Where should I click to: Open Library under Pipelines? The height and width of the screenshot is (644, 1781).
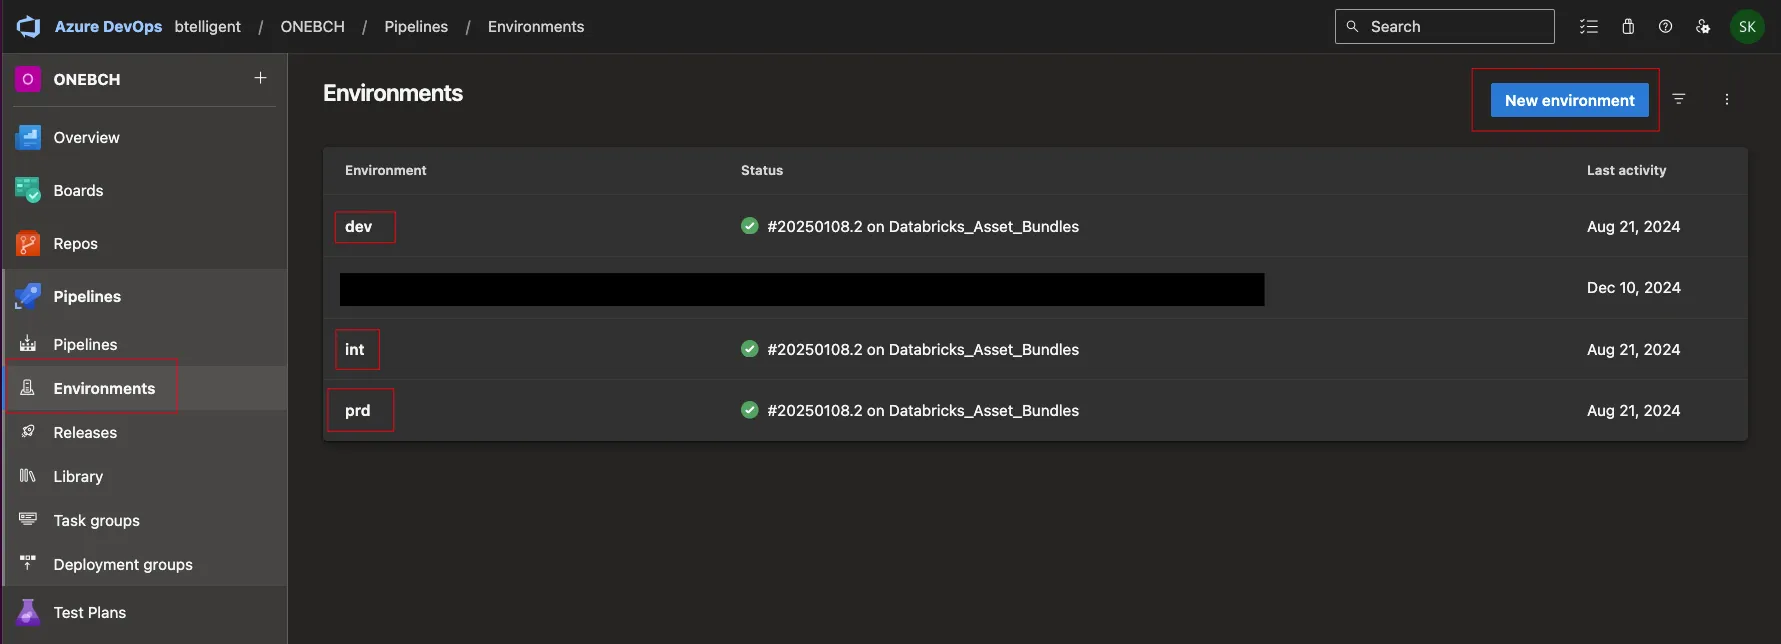pyautogui.click(x=78, y=477)
